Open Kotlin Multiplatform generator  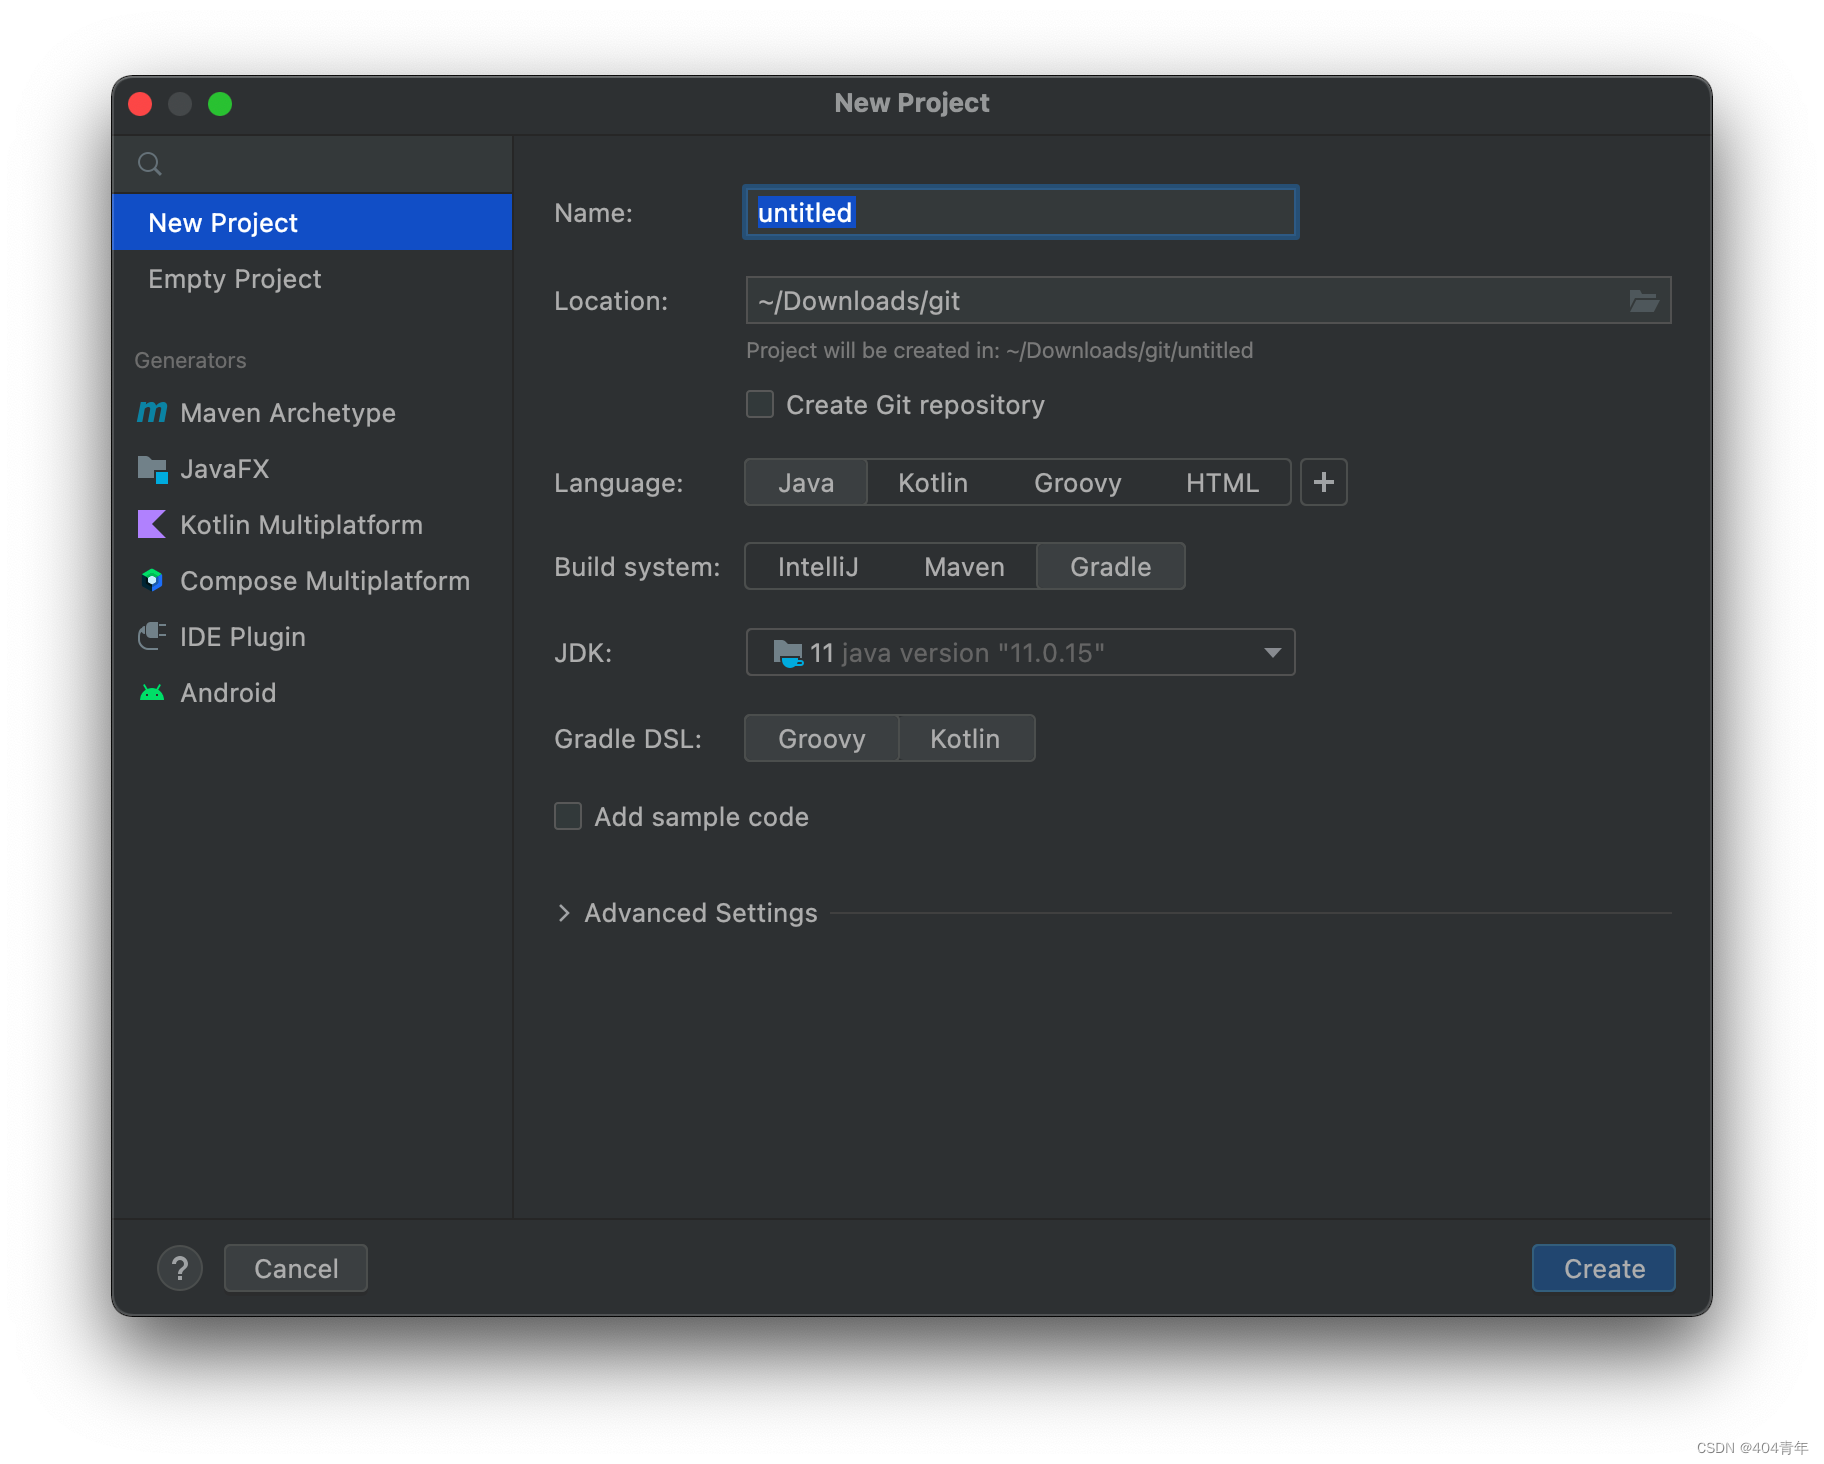click(312, 524)
